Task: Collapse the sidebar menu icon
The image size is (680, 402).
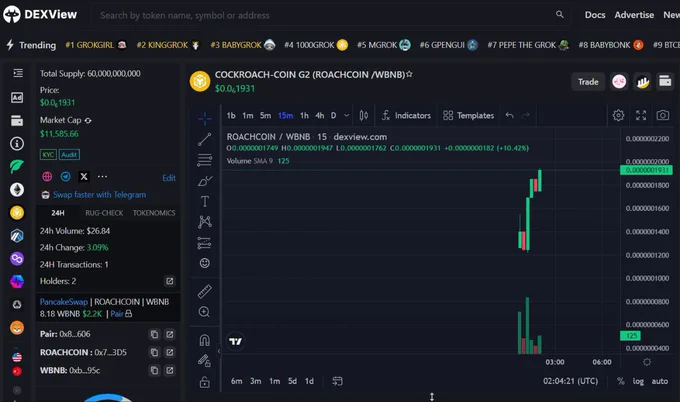Action: pyautogui.click(x=17, y=73)
